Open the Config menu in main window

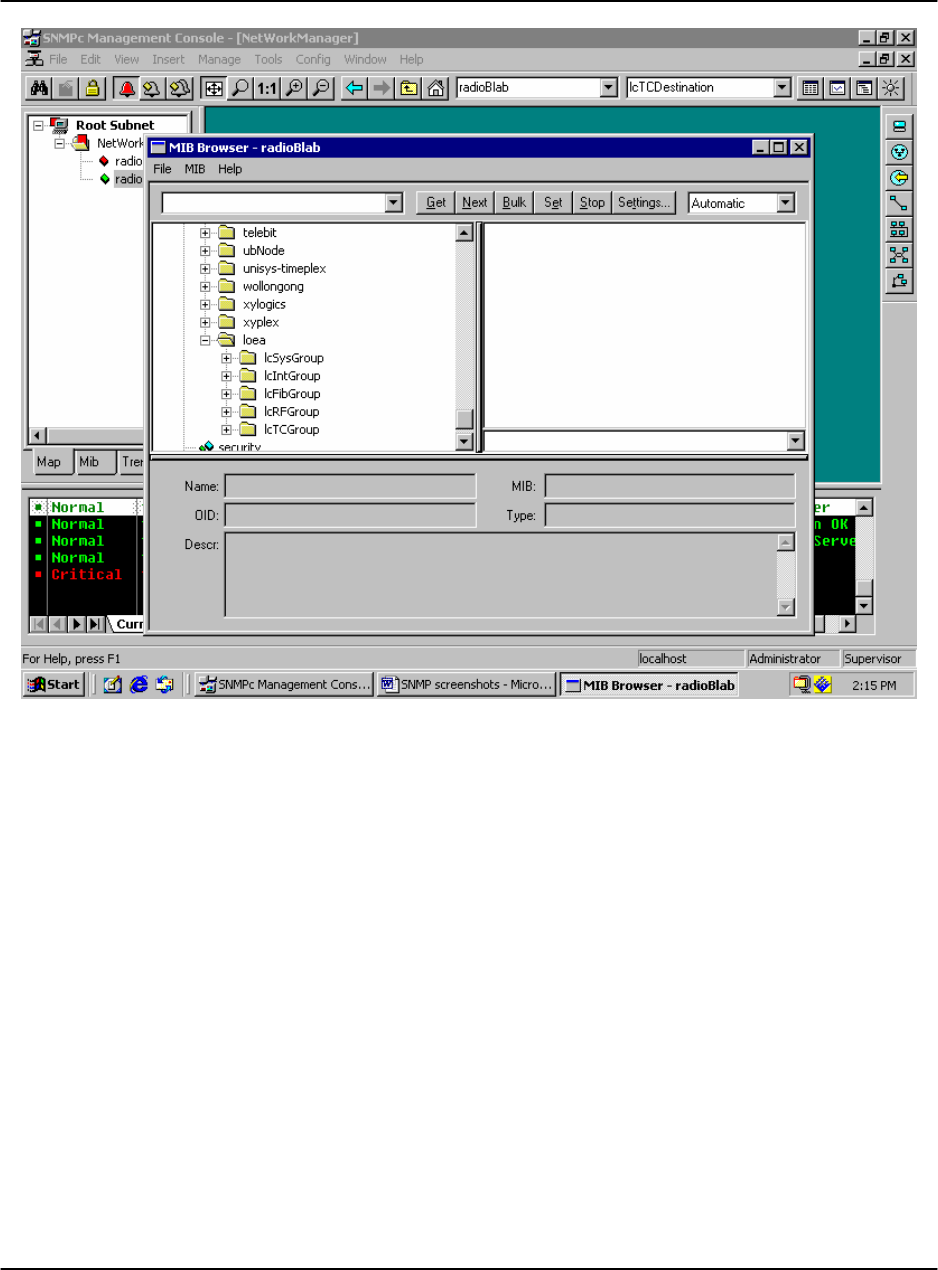313,60
